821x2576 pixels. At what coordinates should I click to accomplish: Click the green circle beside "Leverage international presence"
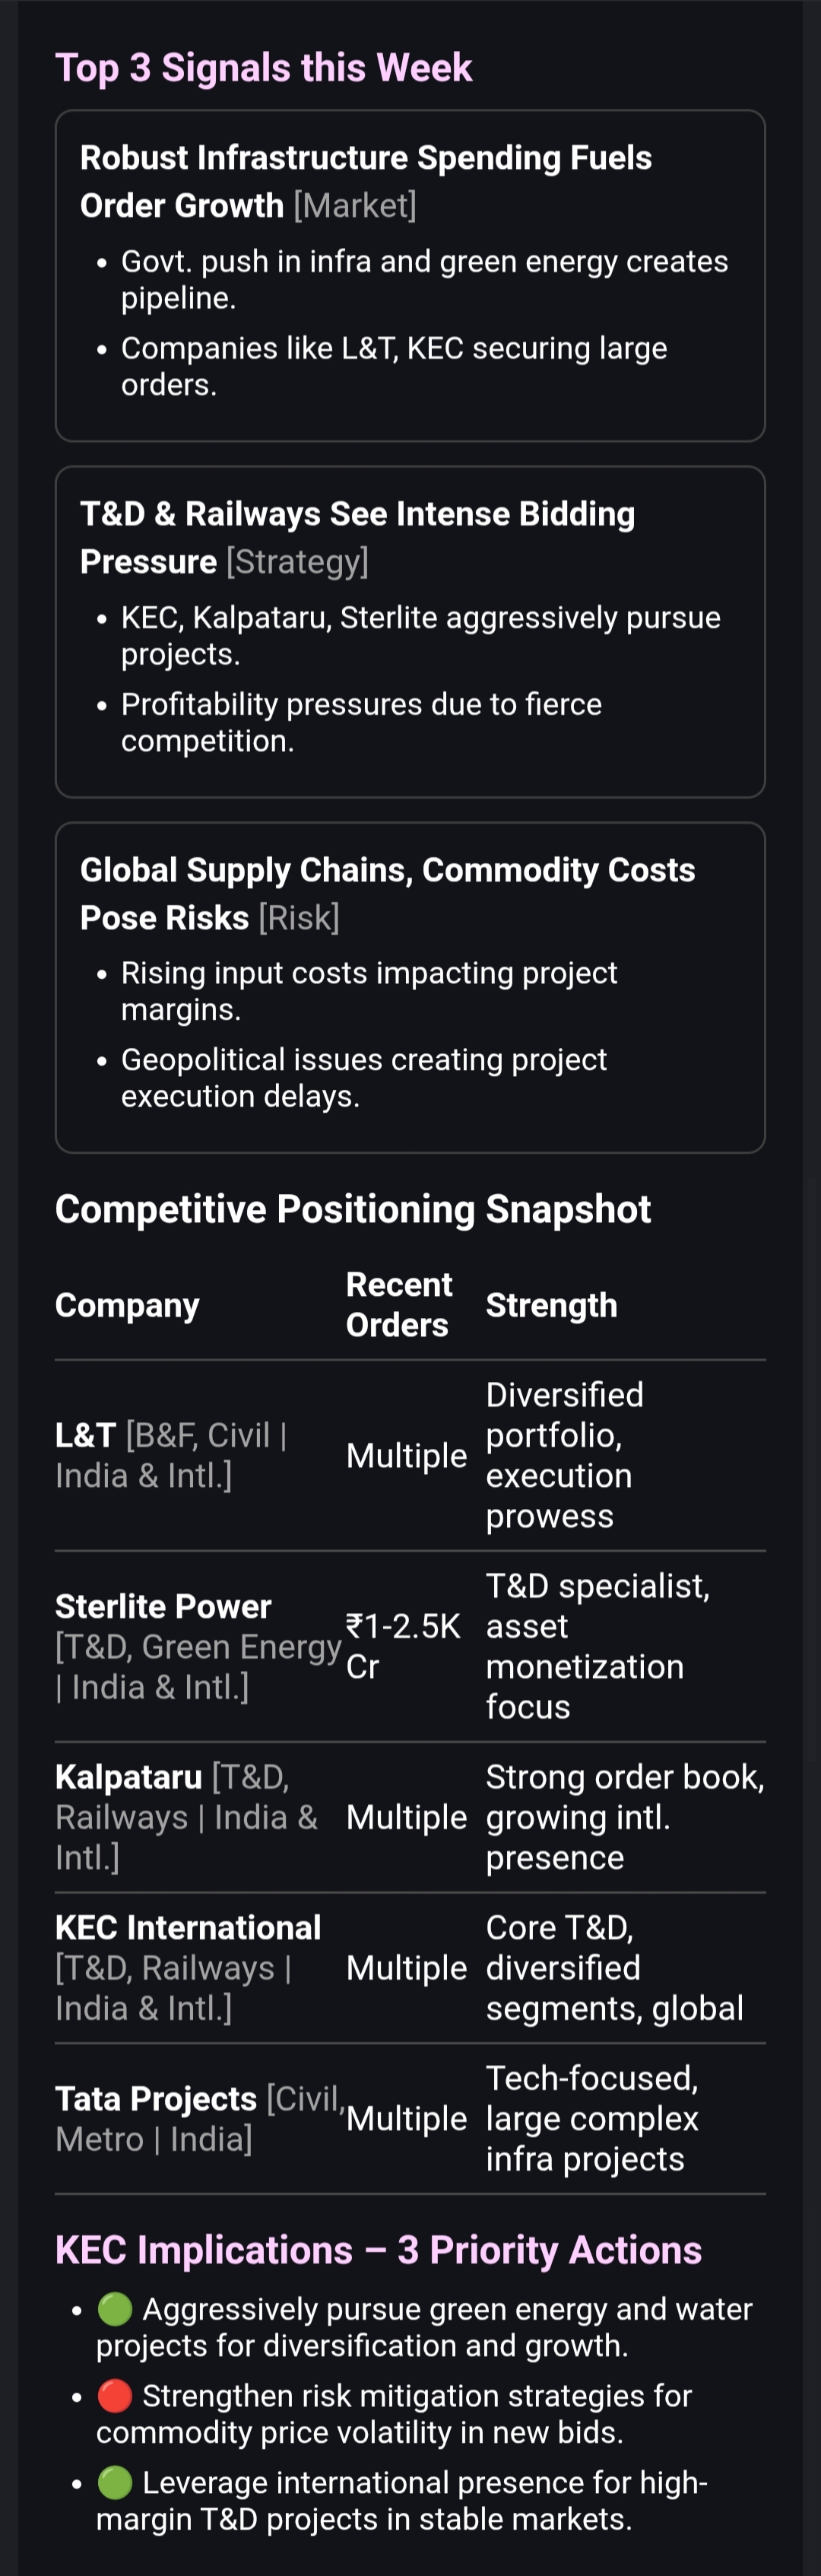115,2482
